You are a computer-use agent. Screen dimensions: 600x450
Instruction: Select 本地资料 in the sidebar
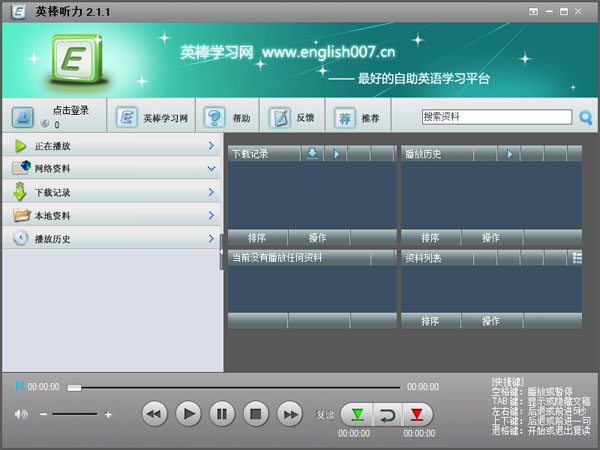pyautogui.click(x=111, y=215)
